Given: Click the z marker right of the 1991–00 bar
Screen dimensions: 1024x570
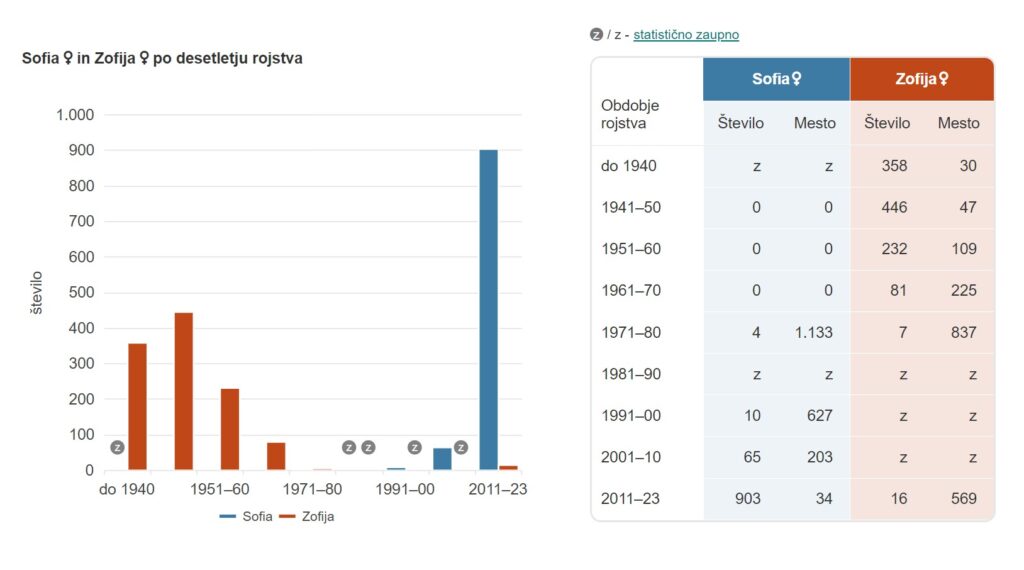Looking at the screenshot, I should pyautogui.click(x=414, y=447).
